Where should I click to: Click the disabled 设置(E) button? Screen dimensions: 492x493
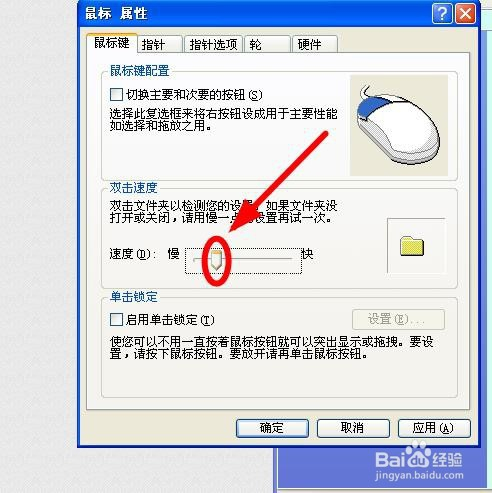click(x=398, y=319)
